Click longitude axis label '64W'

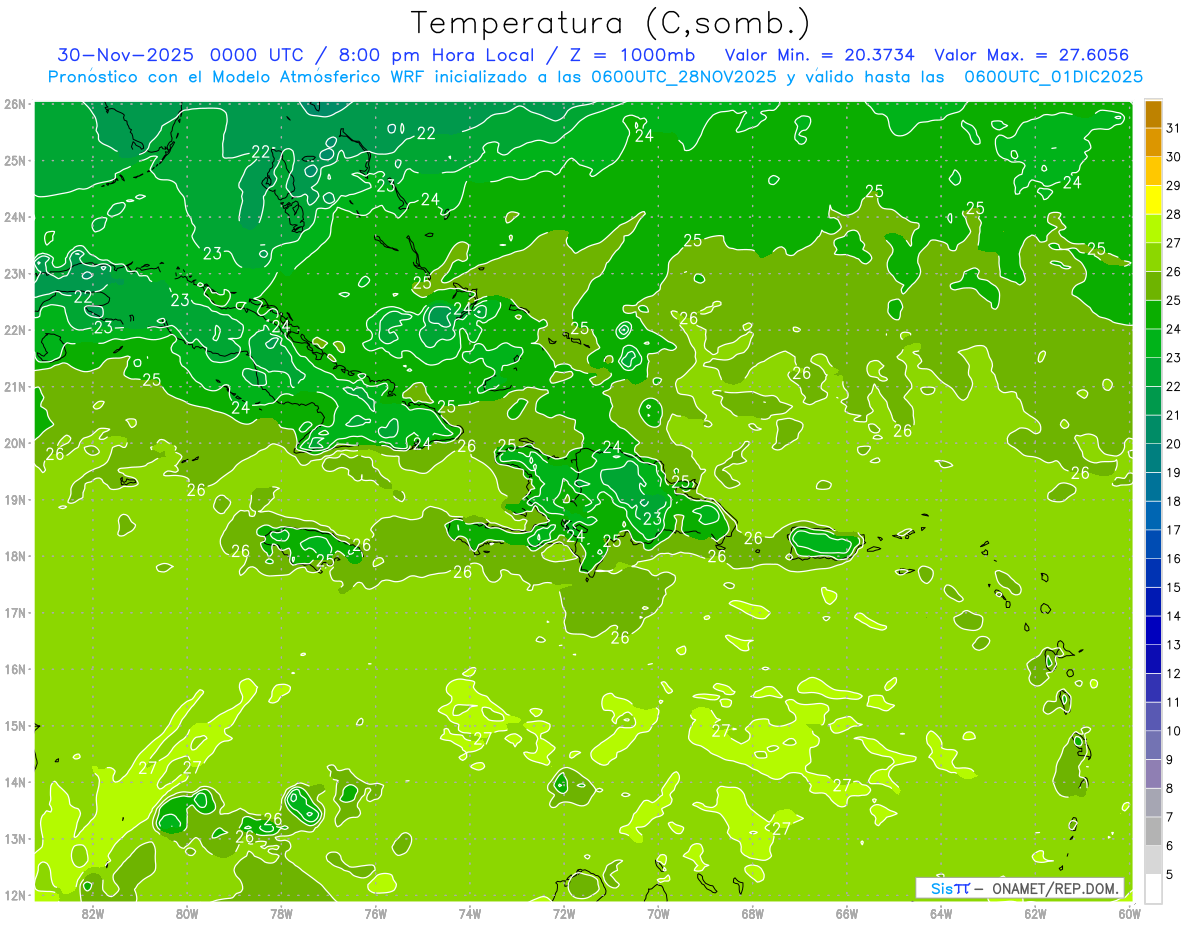[x=941, y=913]
